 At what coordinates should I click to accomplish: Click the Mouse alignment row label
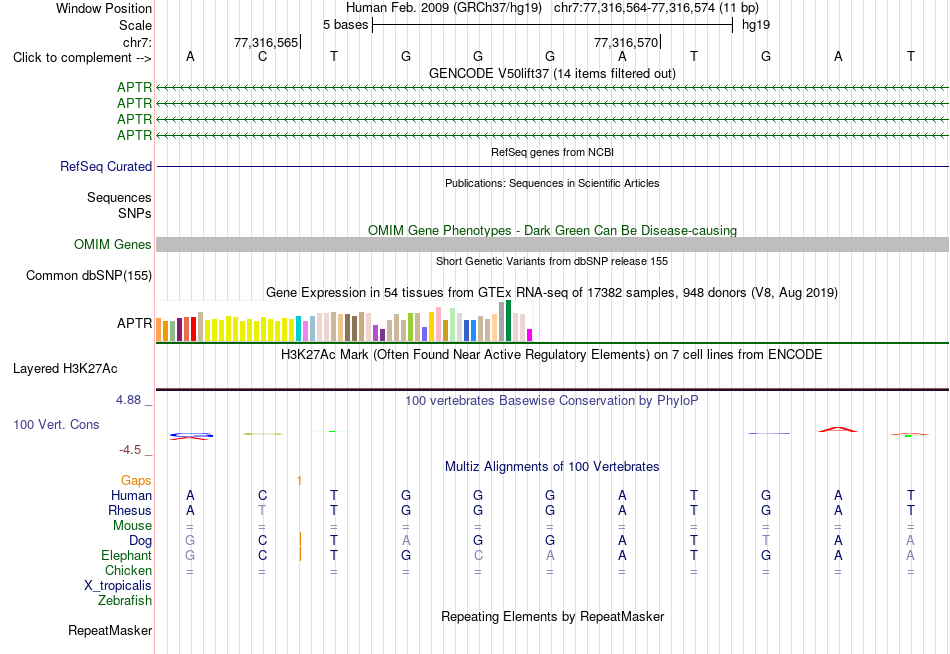tap(133, 526)
